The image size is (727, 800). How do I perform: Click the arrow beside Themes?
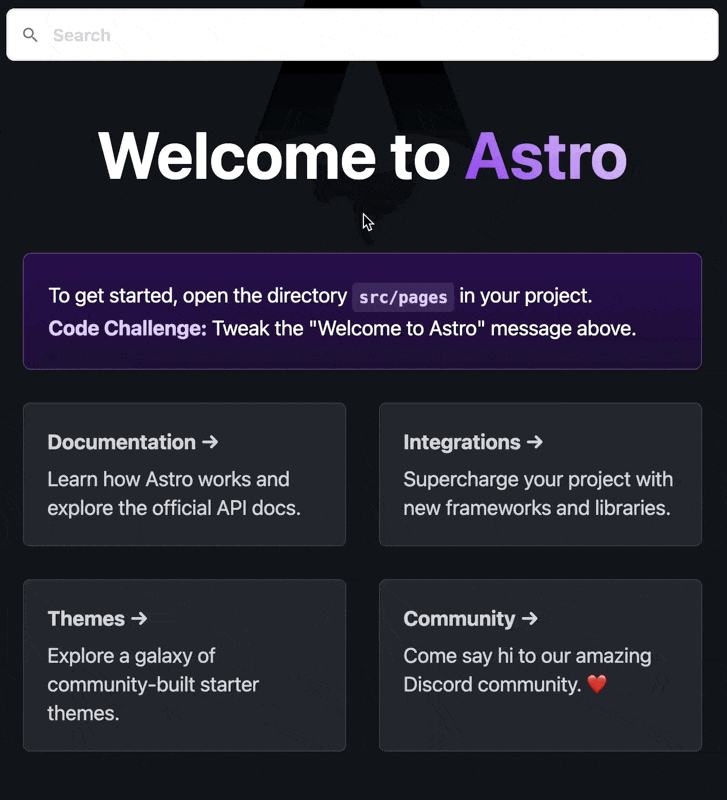click(139, 618)
